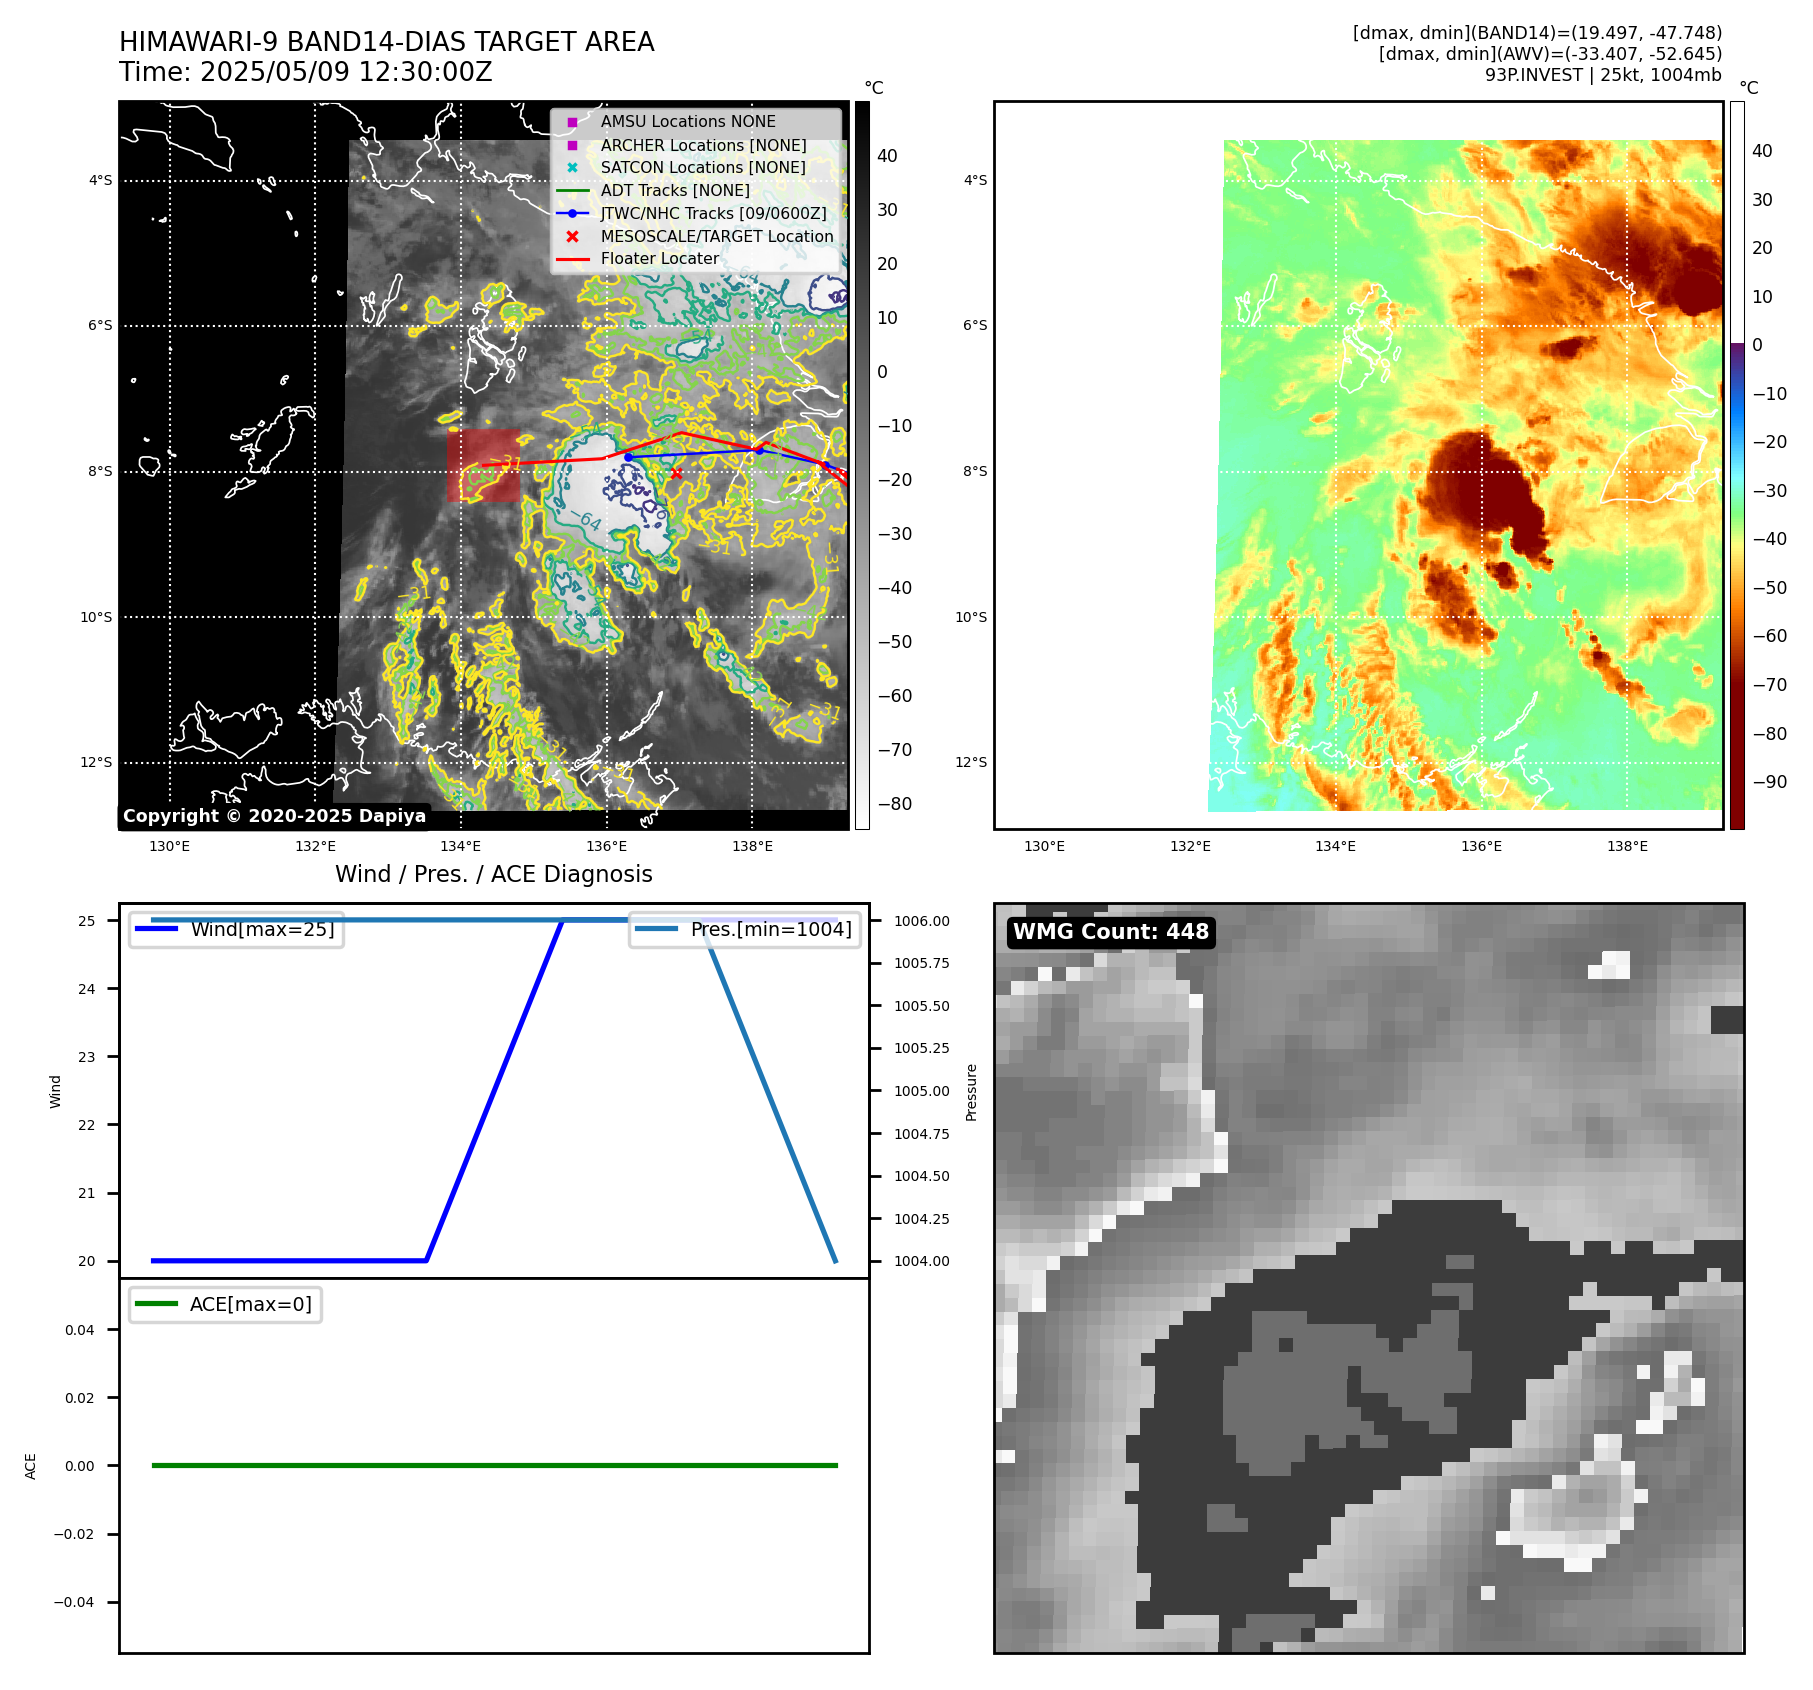1813x1690 pixels.
Task: Select 'SATCON Locations [NONE]' legend entry
Action: pyautogui.click(x=703, y=168)
